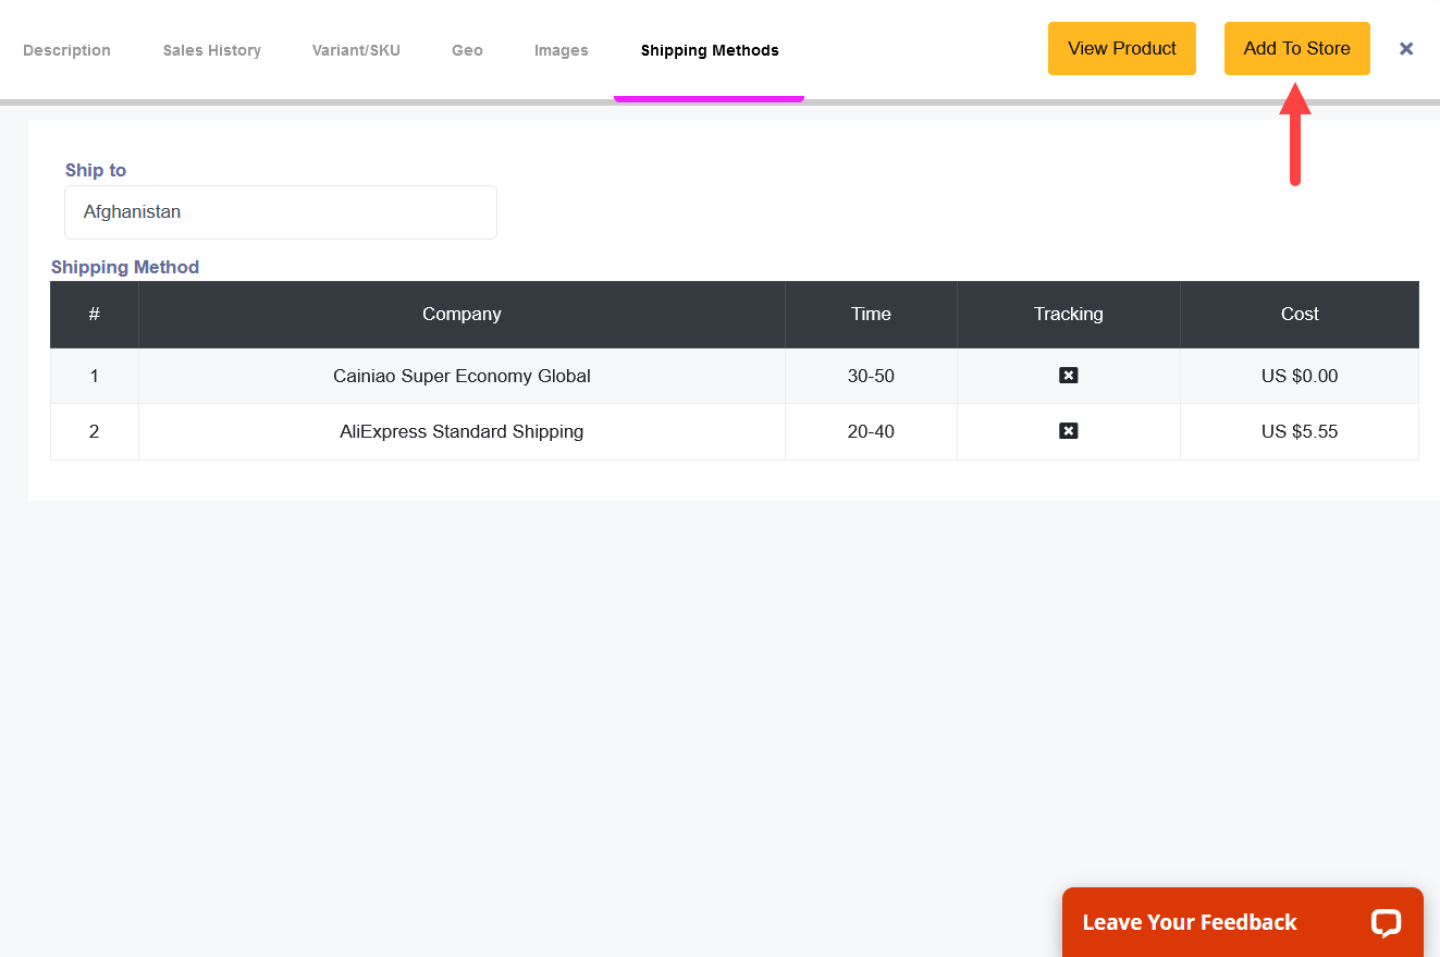This screenshot has width=1440, height=957.
Task: Click the tracking unavailable icon for AliExpress Standard
Action: [1068, 431]
